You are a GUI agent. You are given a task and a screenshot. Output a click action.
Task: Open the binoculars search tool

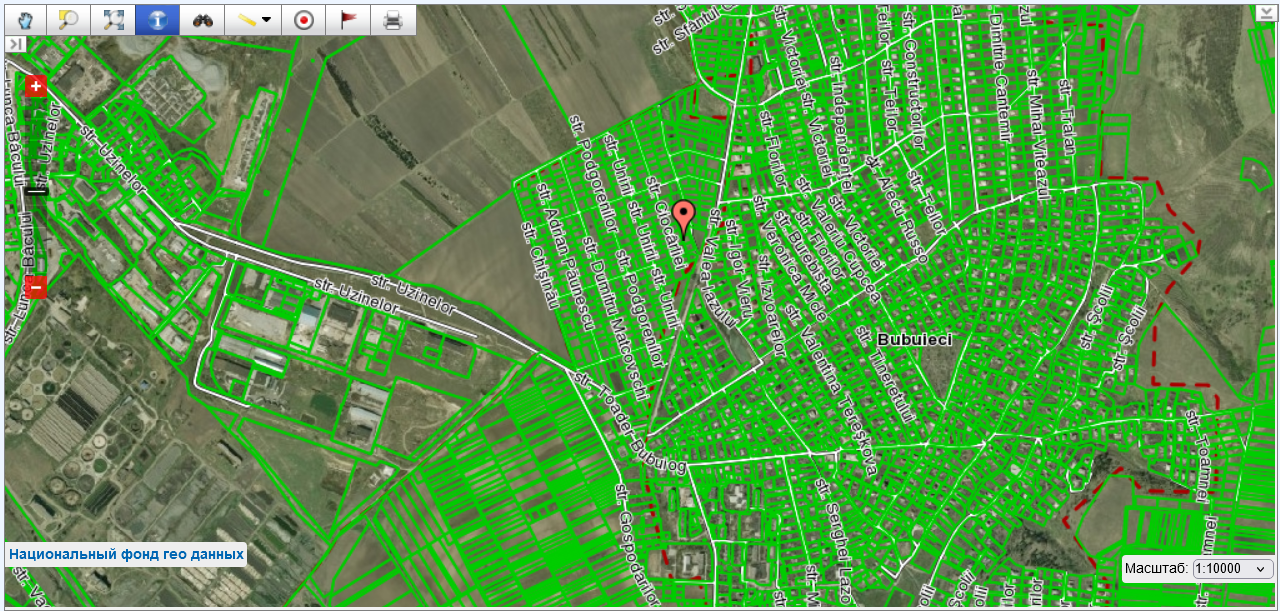click(202, 20)
